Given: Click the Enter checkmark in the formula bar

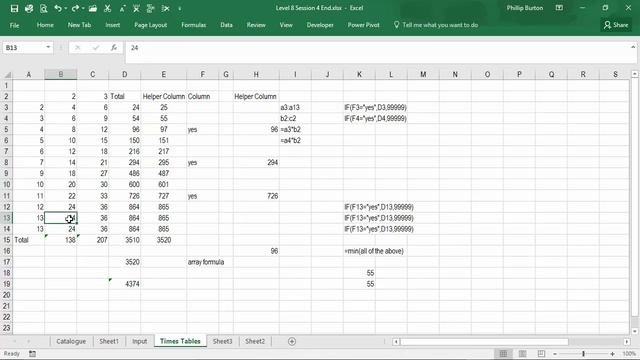Looking at the screenshot, I should click(96, 48).
